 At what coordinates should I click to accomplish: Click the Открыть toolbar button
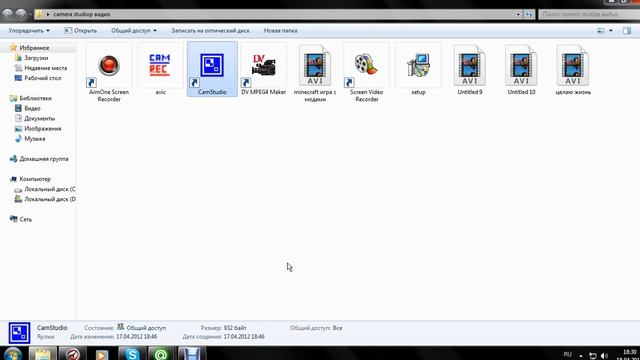(81, 31)
